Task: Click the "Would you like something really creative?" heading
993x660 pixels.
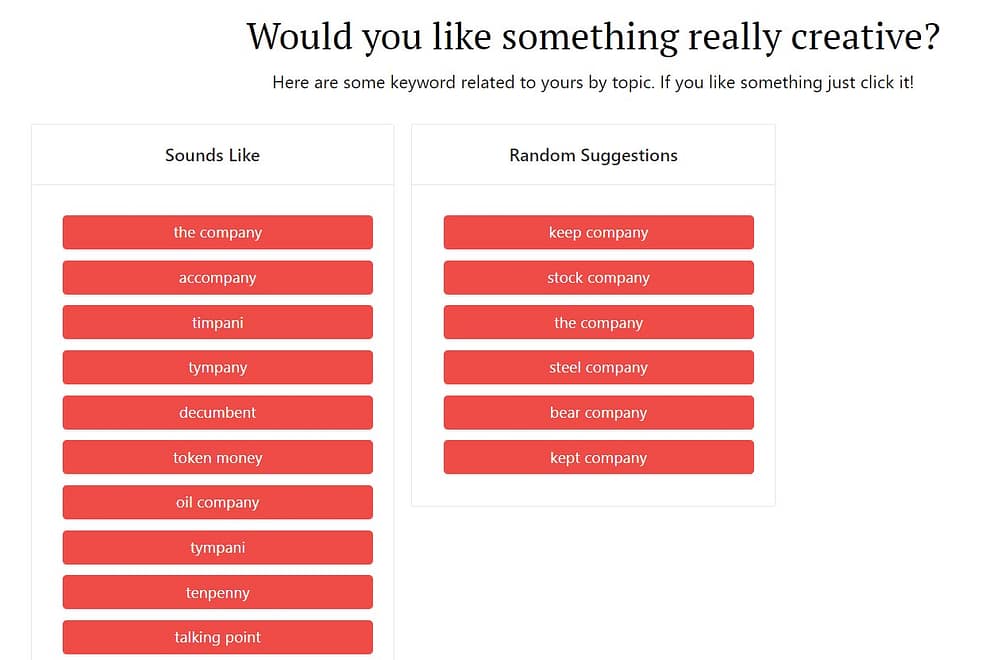Action: pos(593,37)
